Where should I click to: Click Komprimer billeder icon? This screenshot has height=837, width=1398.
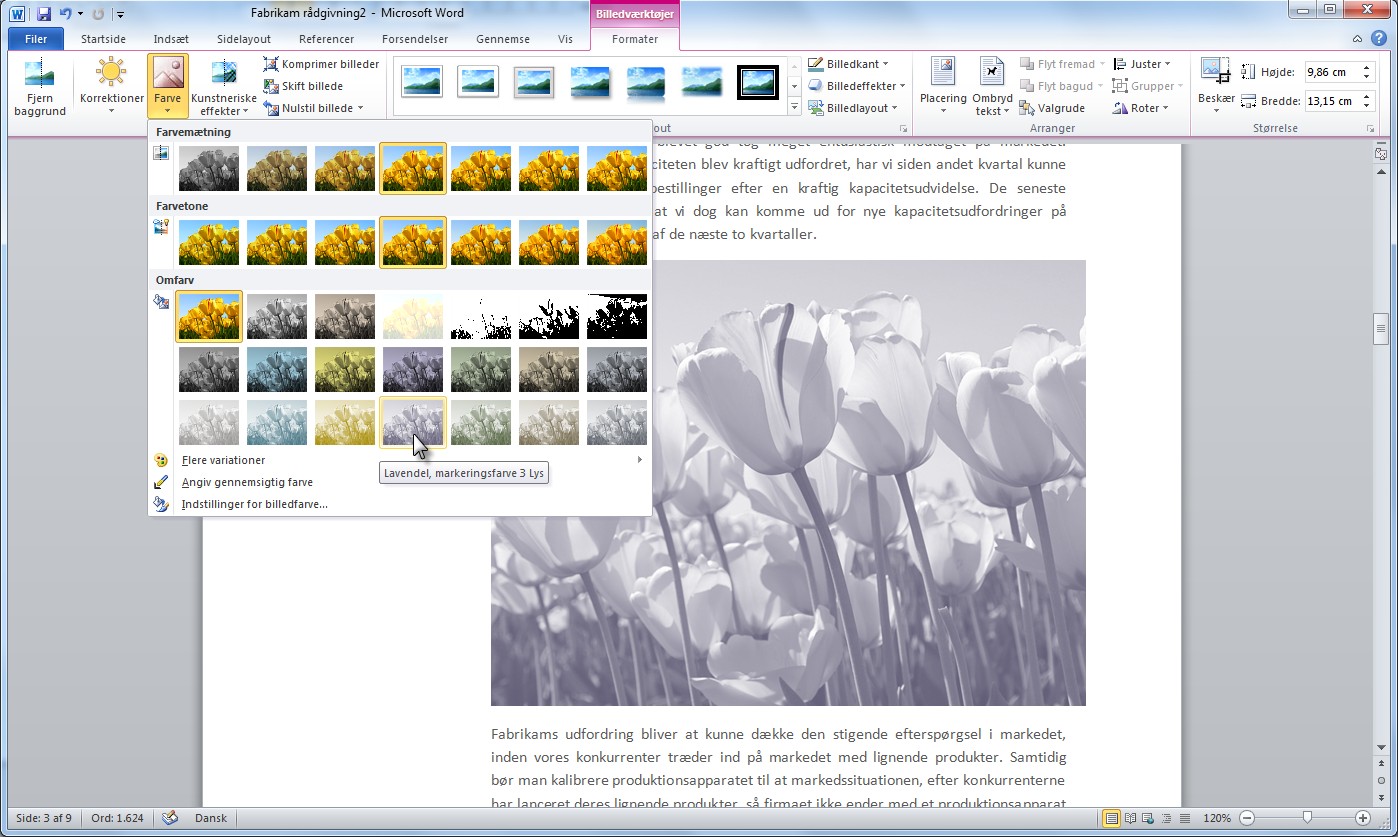tap(272, 64)
